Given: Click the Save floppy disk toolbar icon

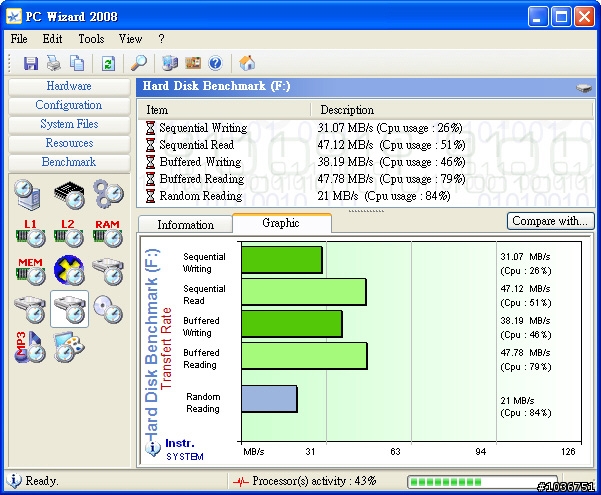Looking at the screenshot, I should [x=31, y=63].
